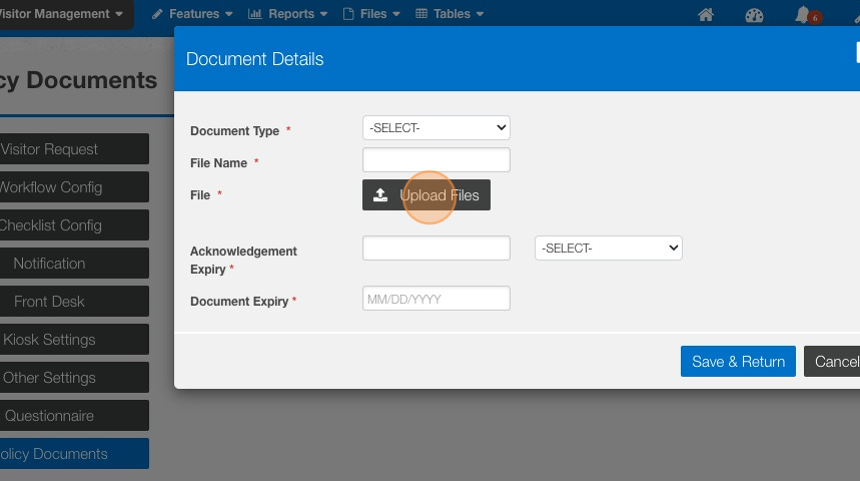Open Visitor Request in sidebar
This screenshot has width=860, height=481.
74,149
